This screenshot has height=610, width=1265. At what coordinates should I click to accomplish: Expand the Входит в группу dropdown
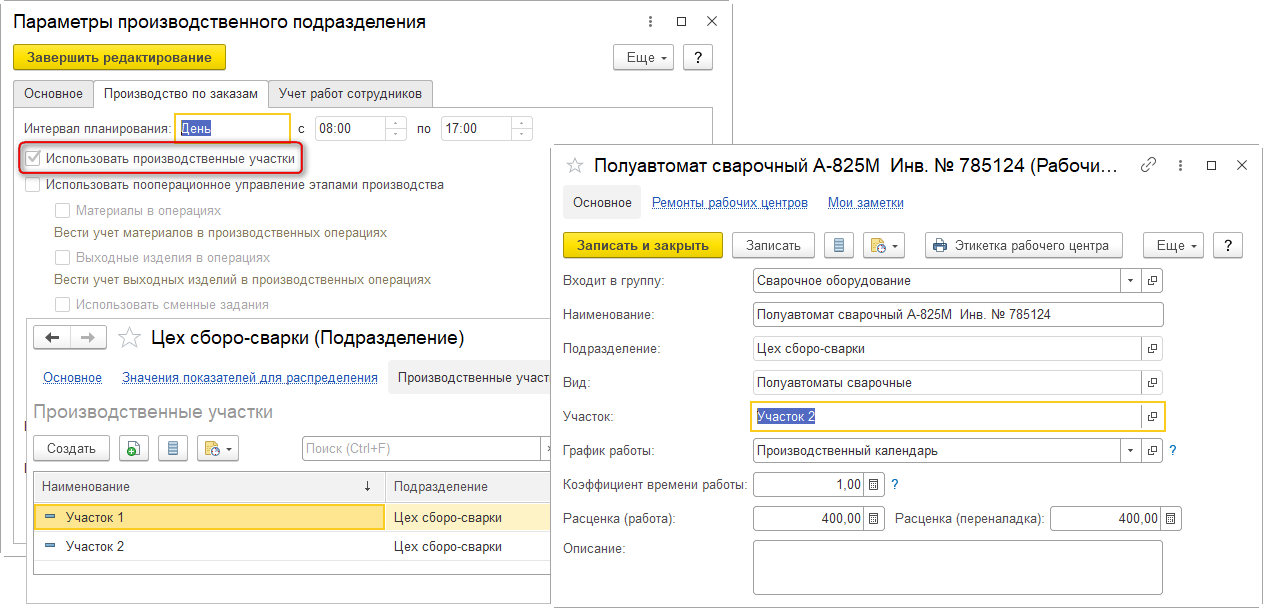click(1131, 281)
